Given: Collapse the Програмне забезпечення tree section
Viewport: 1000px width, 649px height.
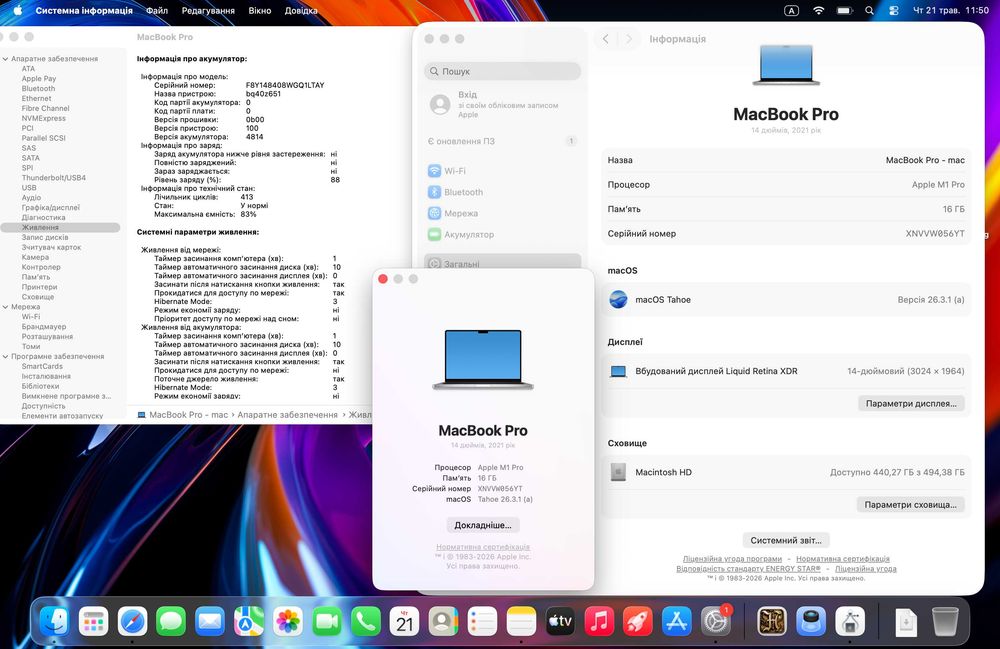Looking at the screenshot, I should 6,356.
